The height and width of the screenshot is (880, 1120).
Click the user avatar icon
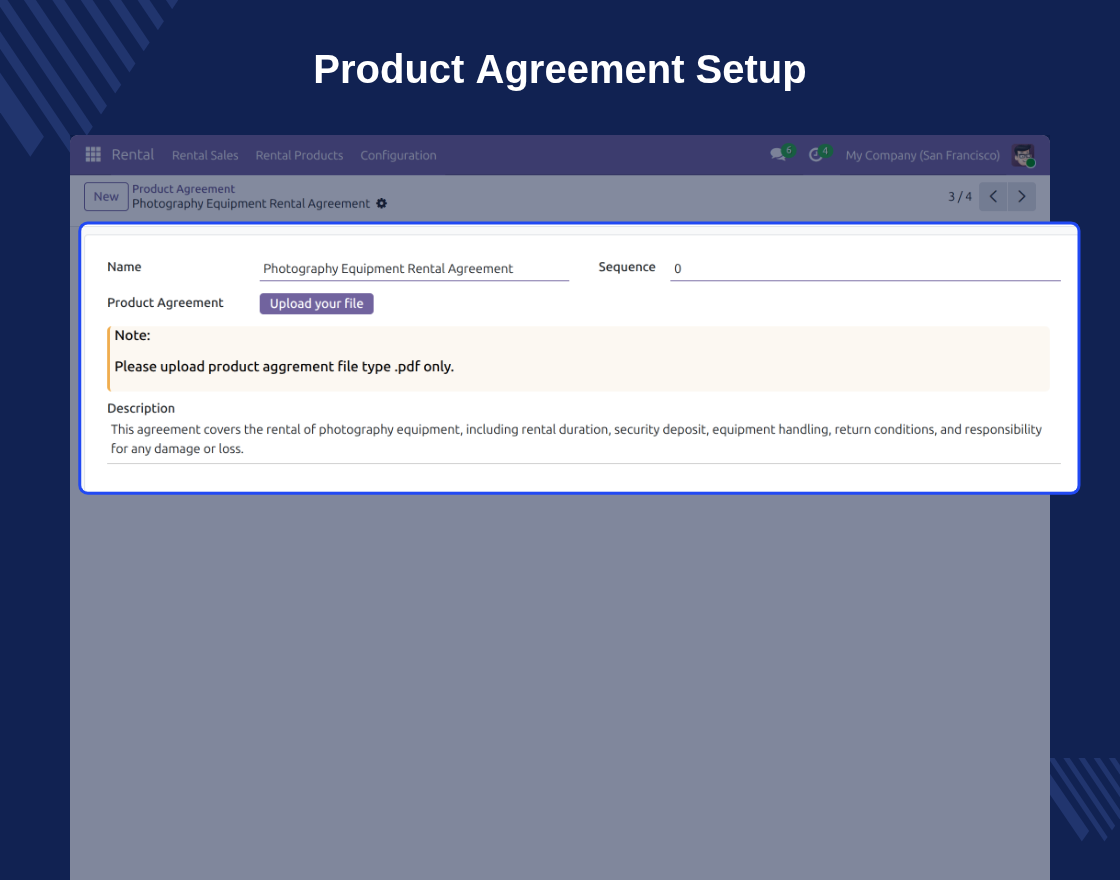pyautogui.click(x=1023, y=155)
